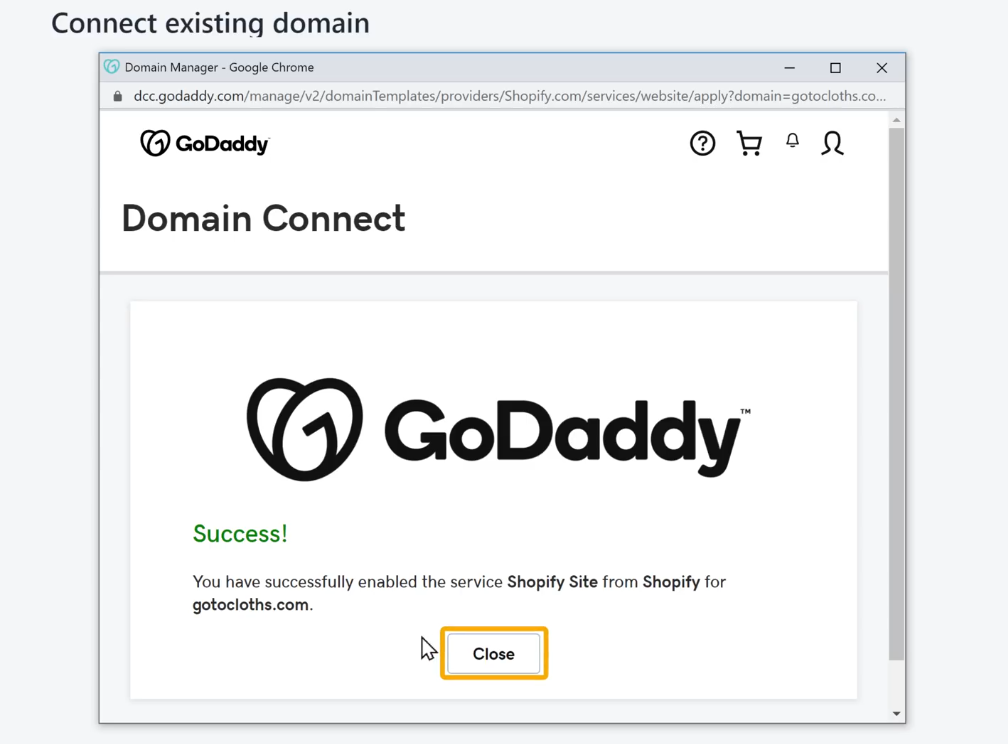Open the user account profile icon
The width and height of the screenshot is (1008, 744).
tap(832, 143)
